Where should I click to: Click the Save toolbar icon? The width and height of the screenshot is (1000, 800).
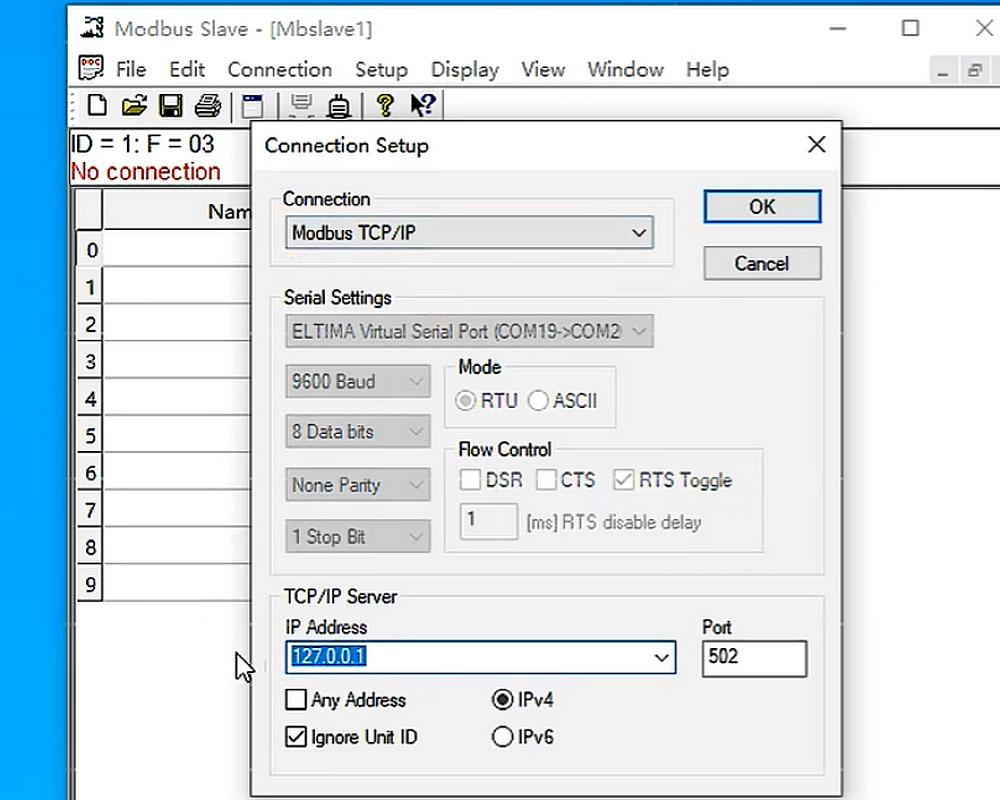pyautogui.click(x=170, y=105)
